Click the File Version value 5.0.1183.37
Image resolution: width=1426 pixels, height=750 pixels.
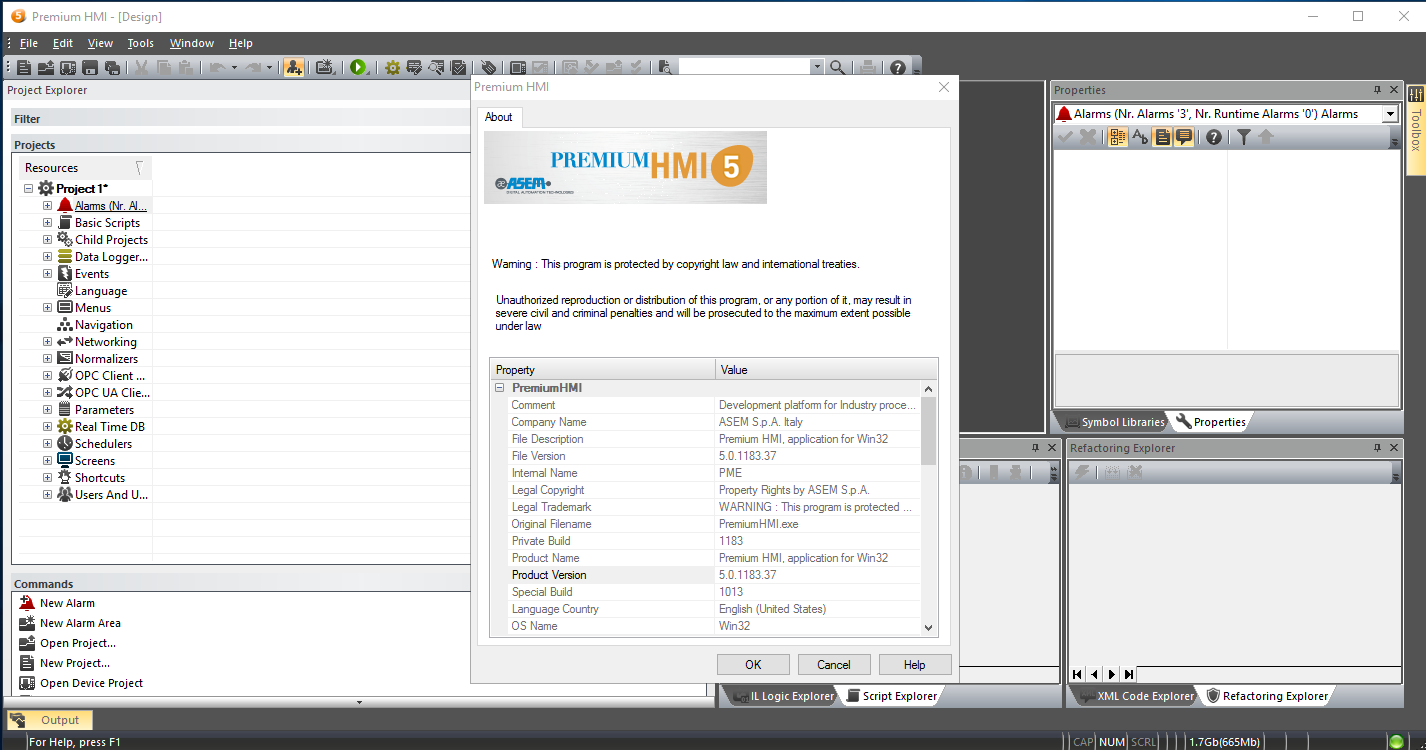[748, 456]
